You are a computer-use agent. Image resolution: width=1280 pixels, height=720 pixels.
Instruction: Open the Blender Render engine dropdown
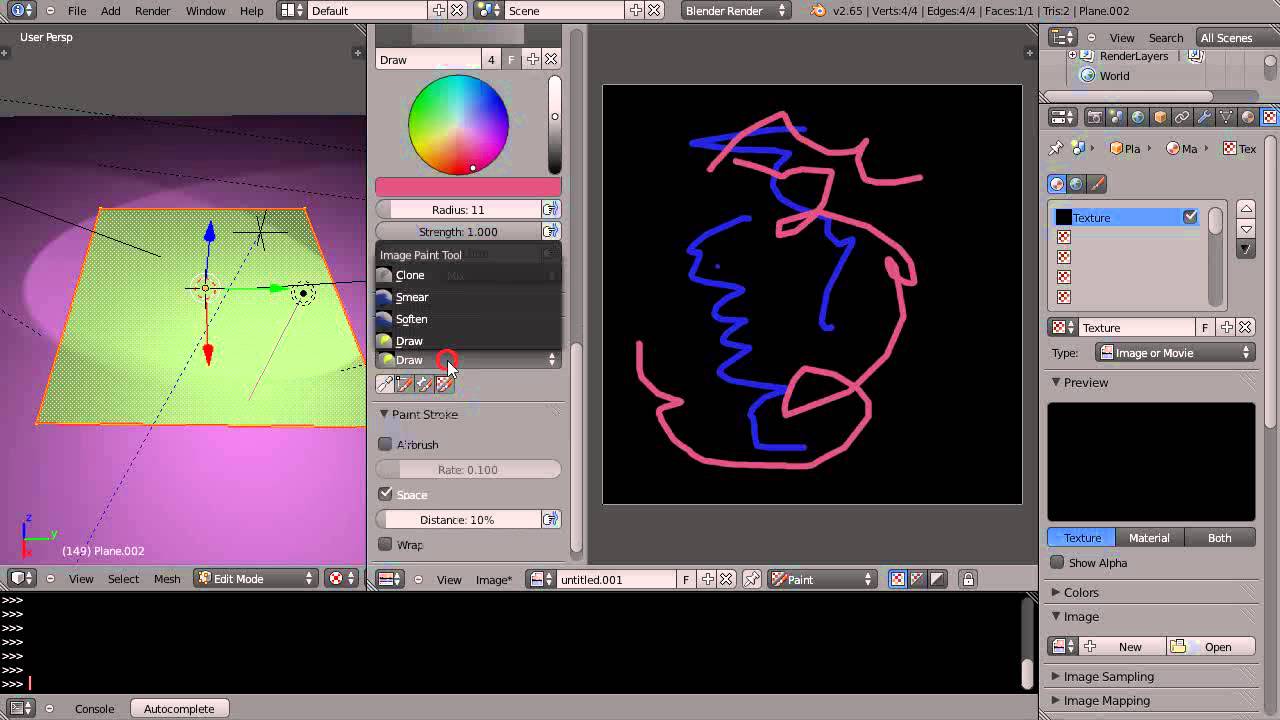coord(736,10)
